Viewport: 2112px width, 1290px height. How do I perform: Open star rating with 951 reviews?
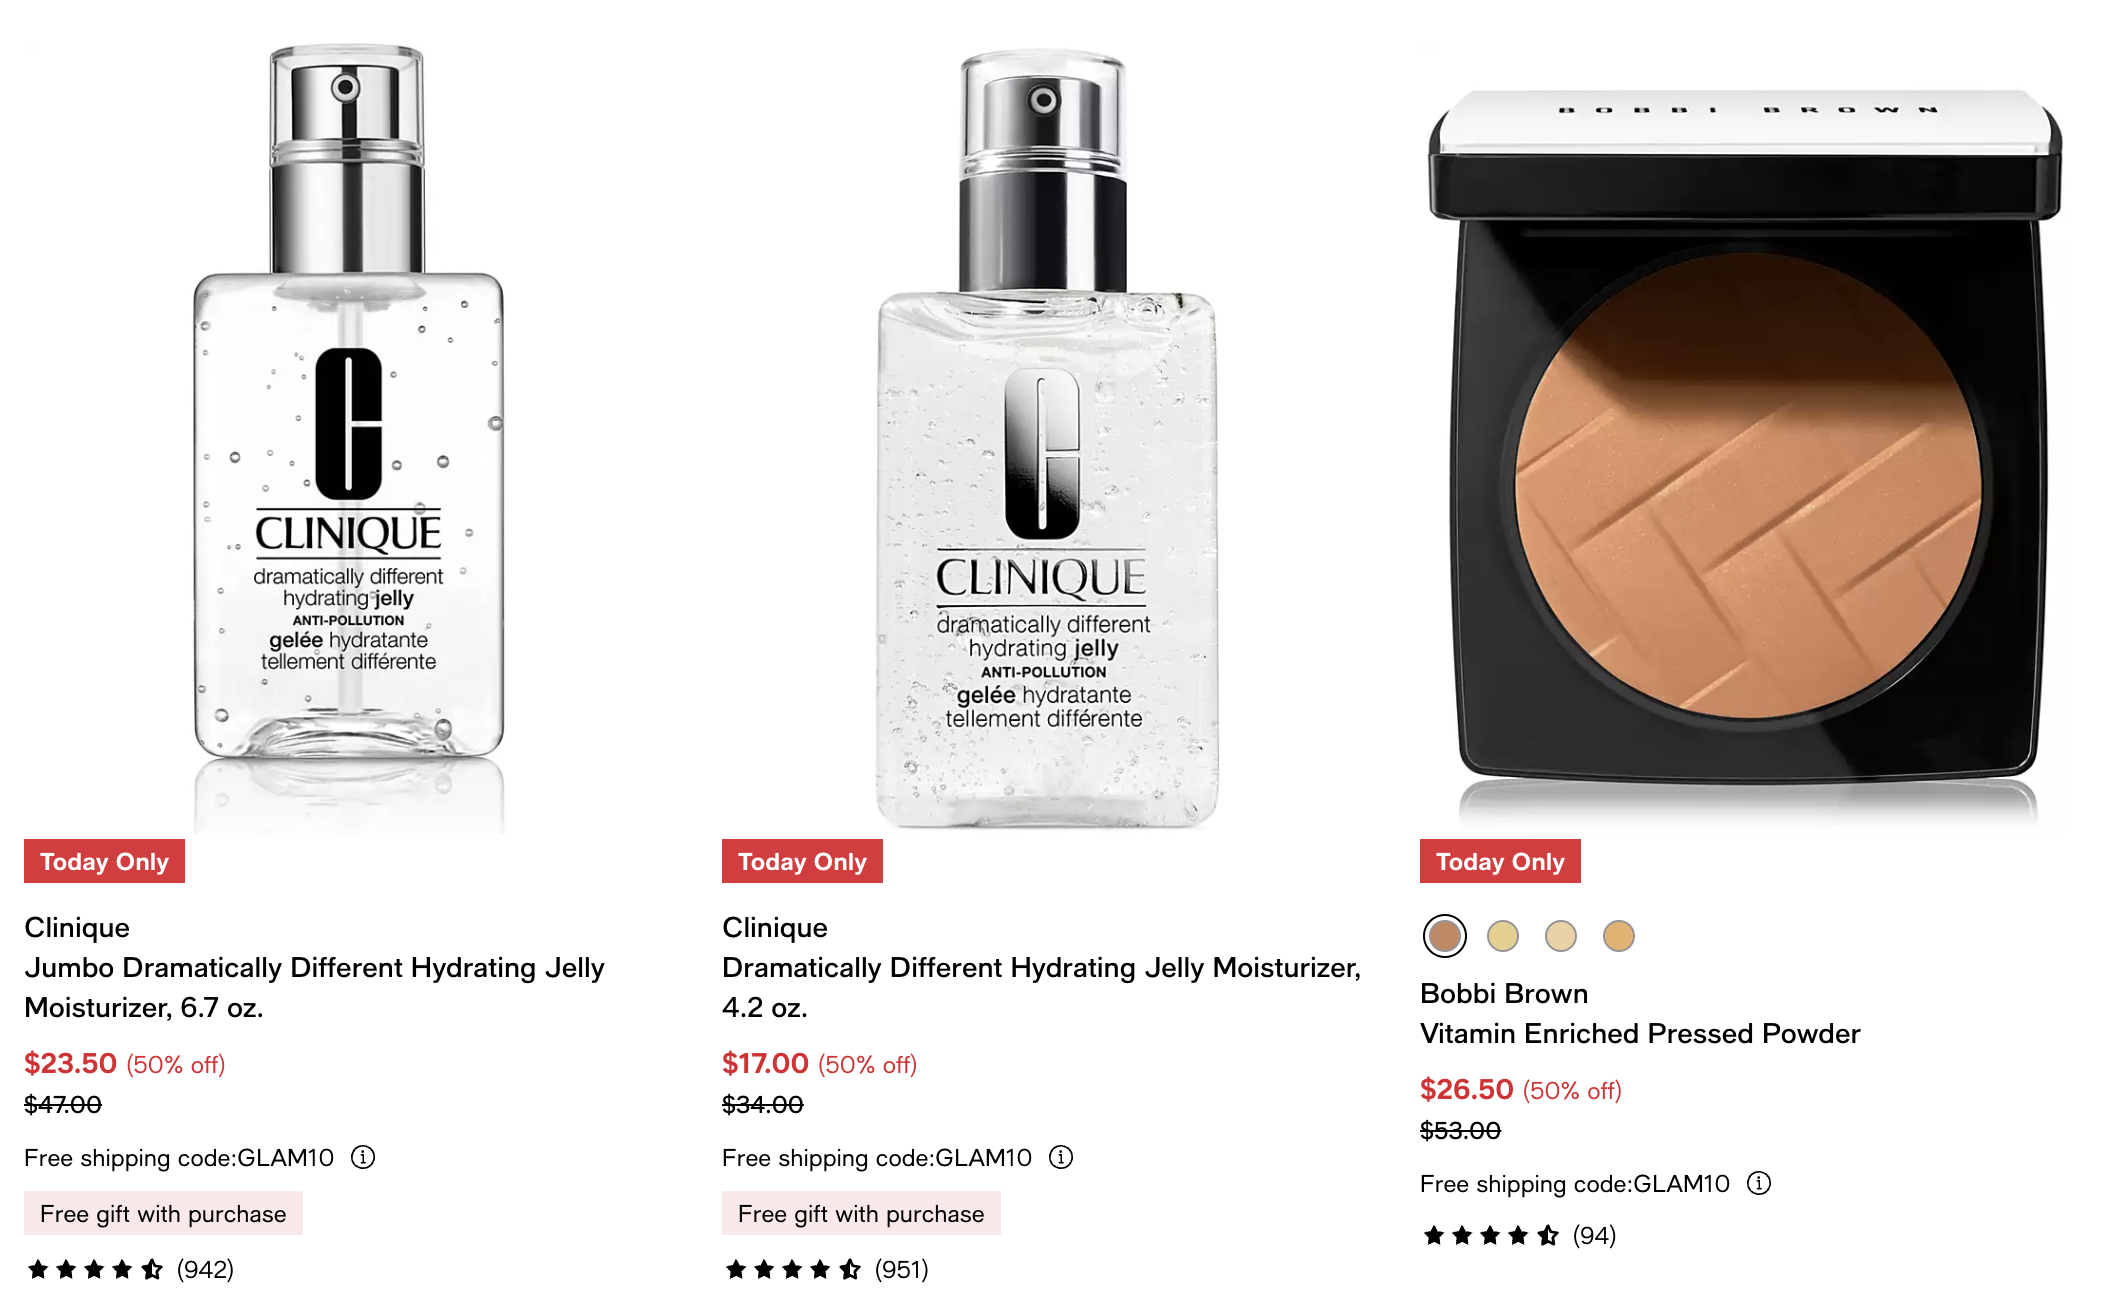827,1269
